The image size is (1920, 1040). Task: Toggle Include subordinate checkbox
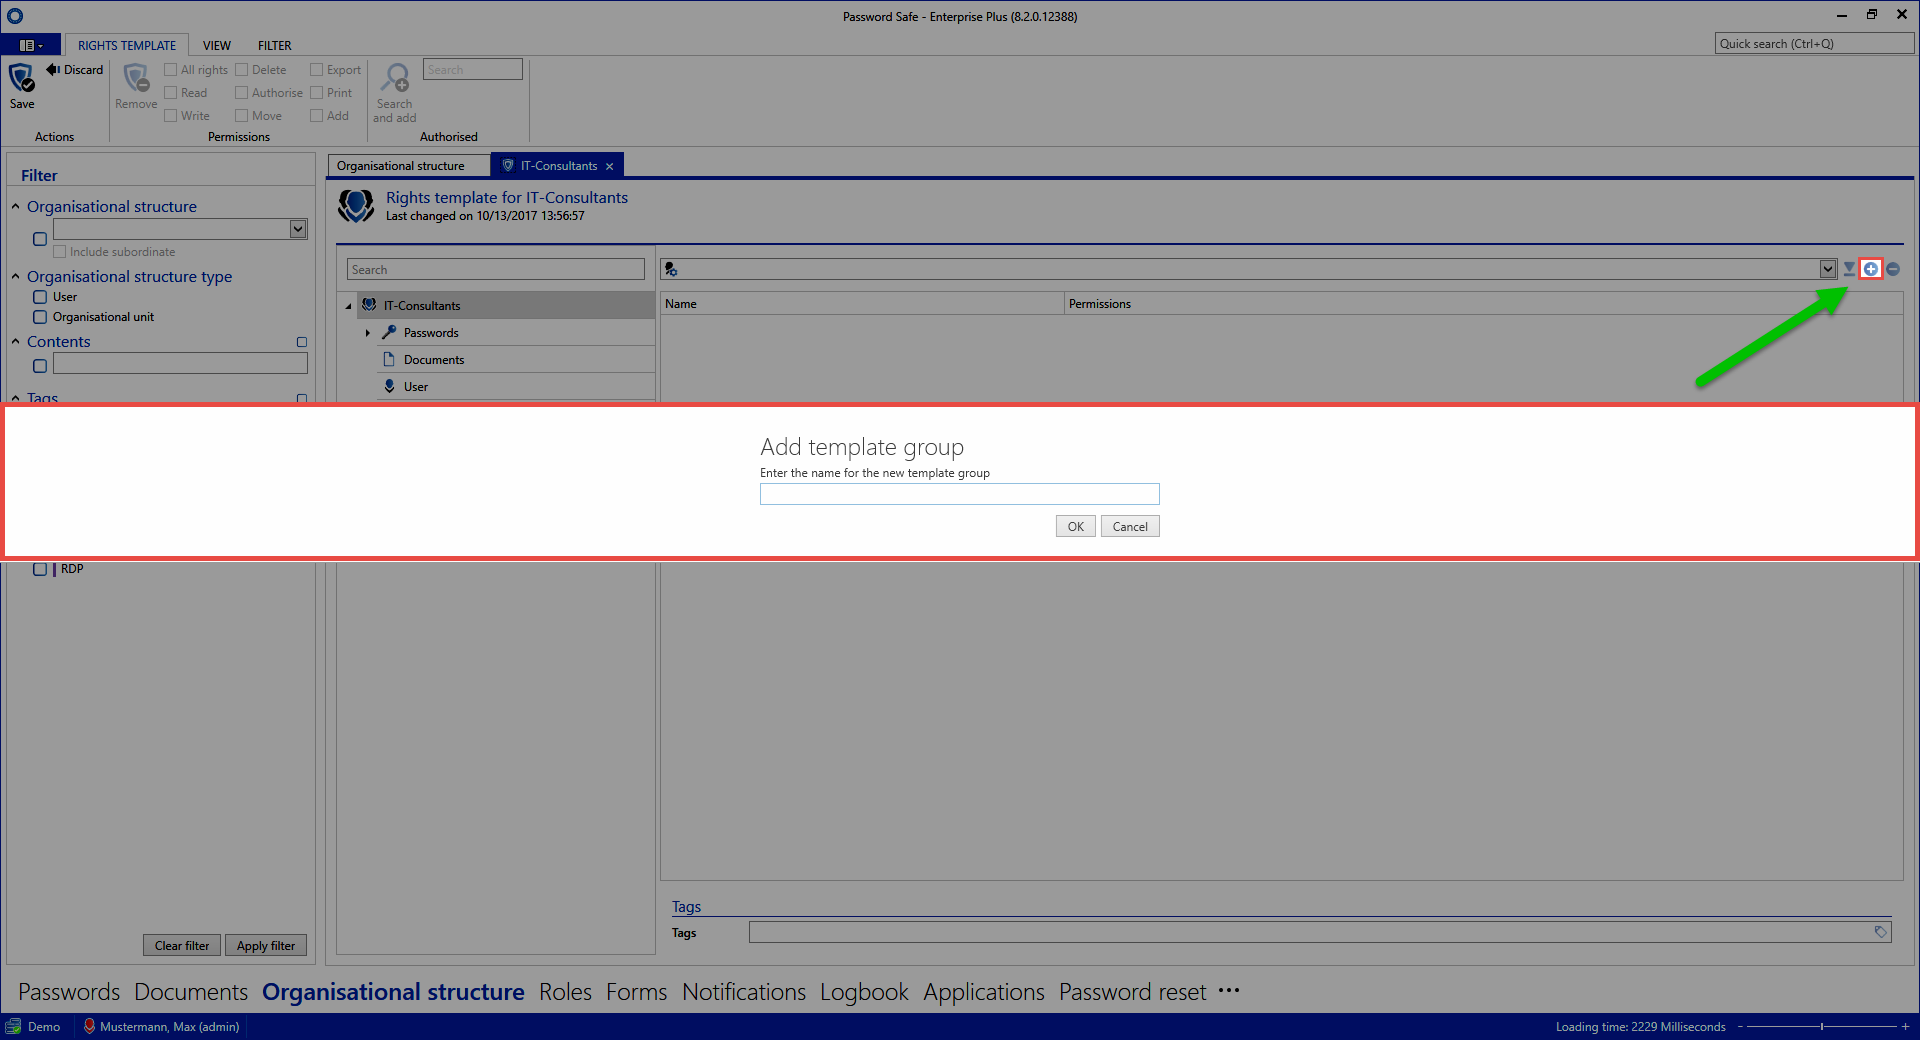pos(60,252)
